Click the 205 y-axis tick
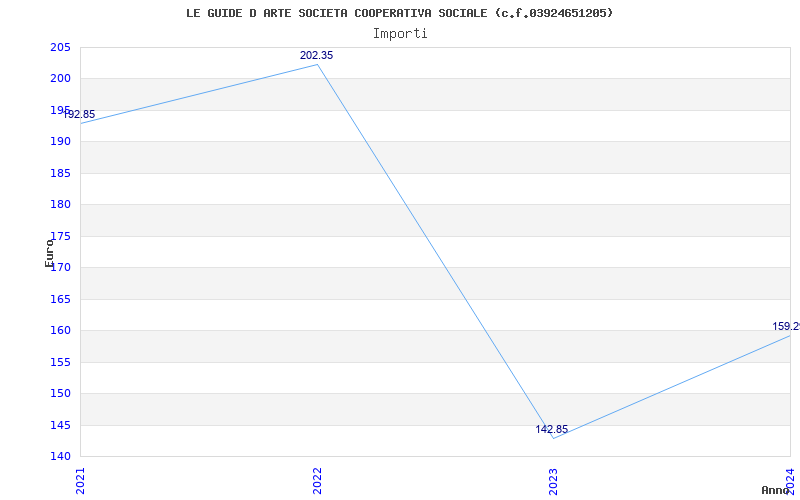Viewport: 800px width, 500px height. click(60, 47)
